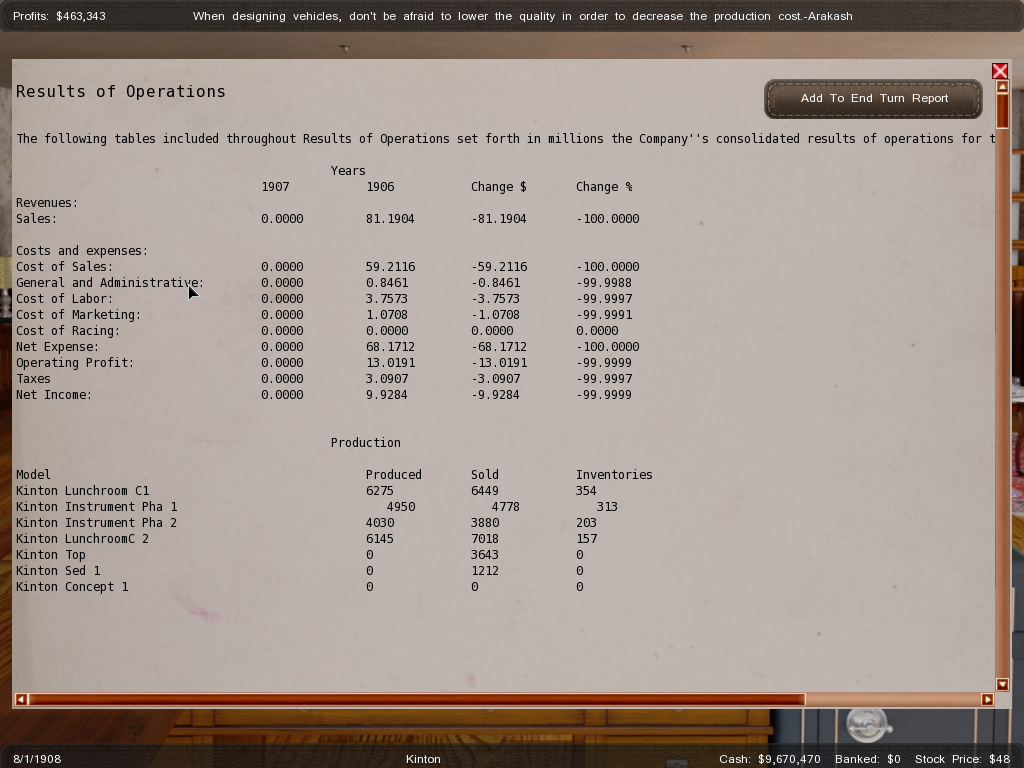Image resolution: width=1024 pixels, height=768 pixels.
Task: Select the Profits display in the top bar
Action: pyautogui.click(x=59, y=16)
